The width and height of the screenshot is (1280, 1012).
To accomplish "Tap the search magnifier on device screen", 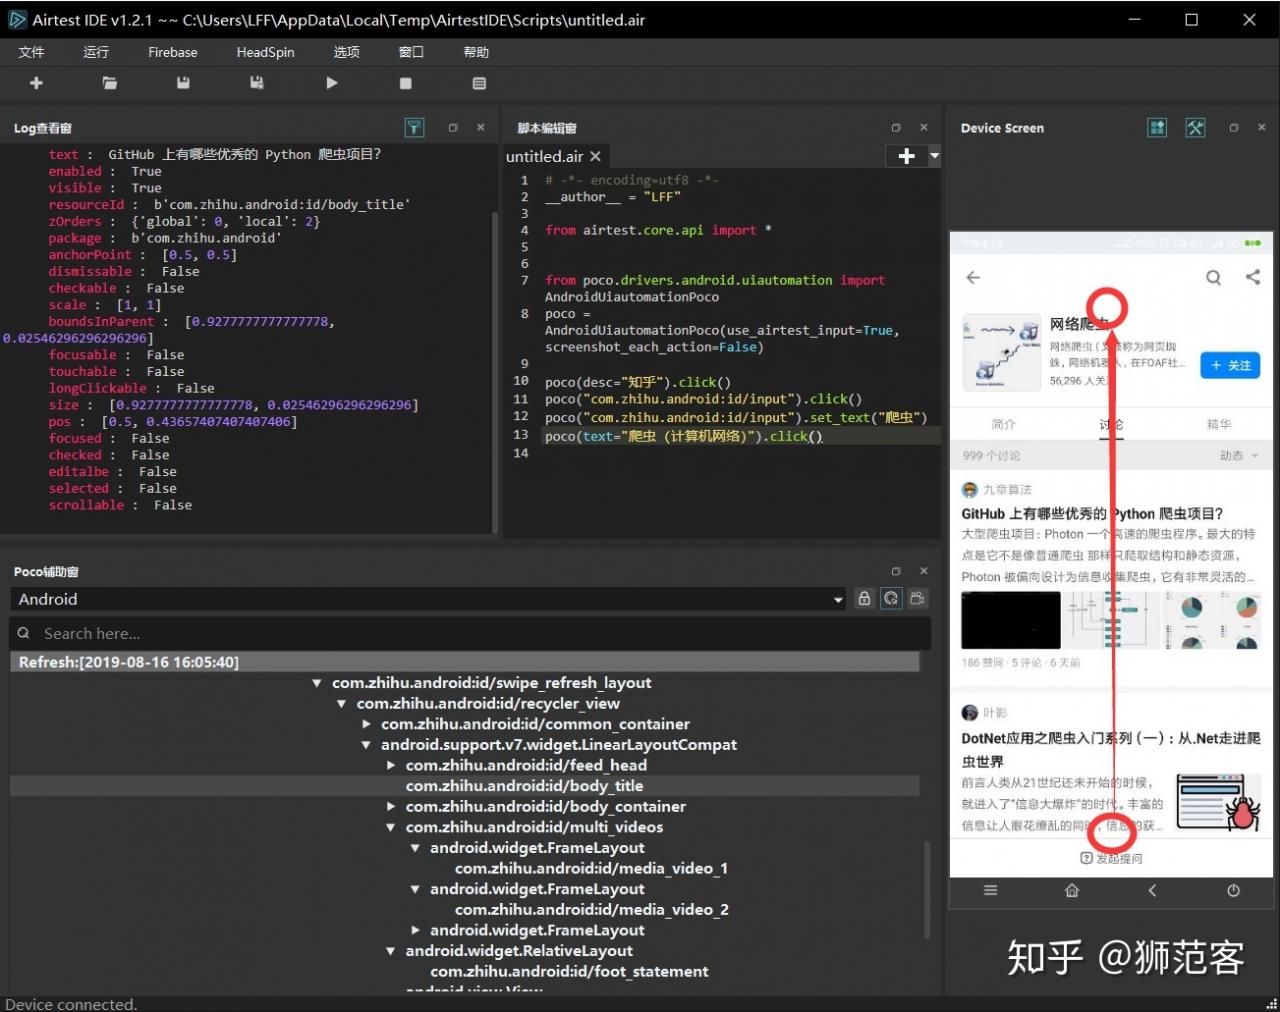I will (x=1213, y=277).
